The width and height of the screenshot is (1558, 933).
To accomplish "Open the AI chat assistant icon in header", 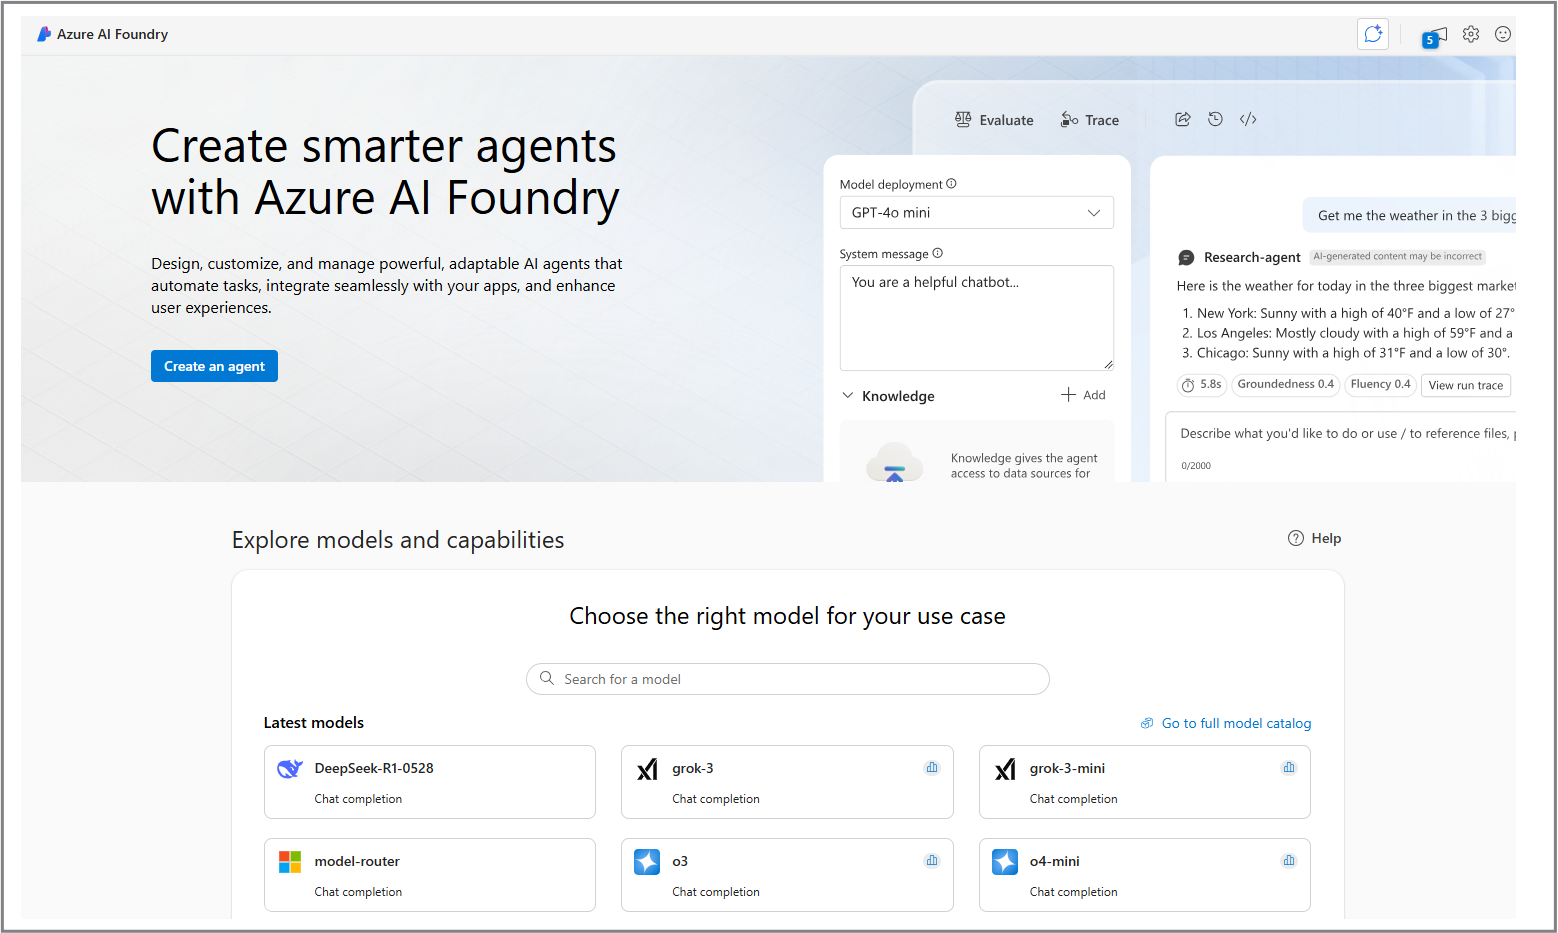I will tap(1373, 34).
